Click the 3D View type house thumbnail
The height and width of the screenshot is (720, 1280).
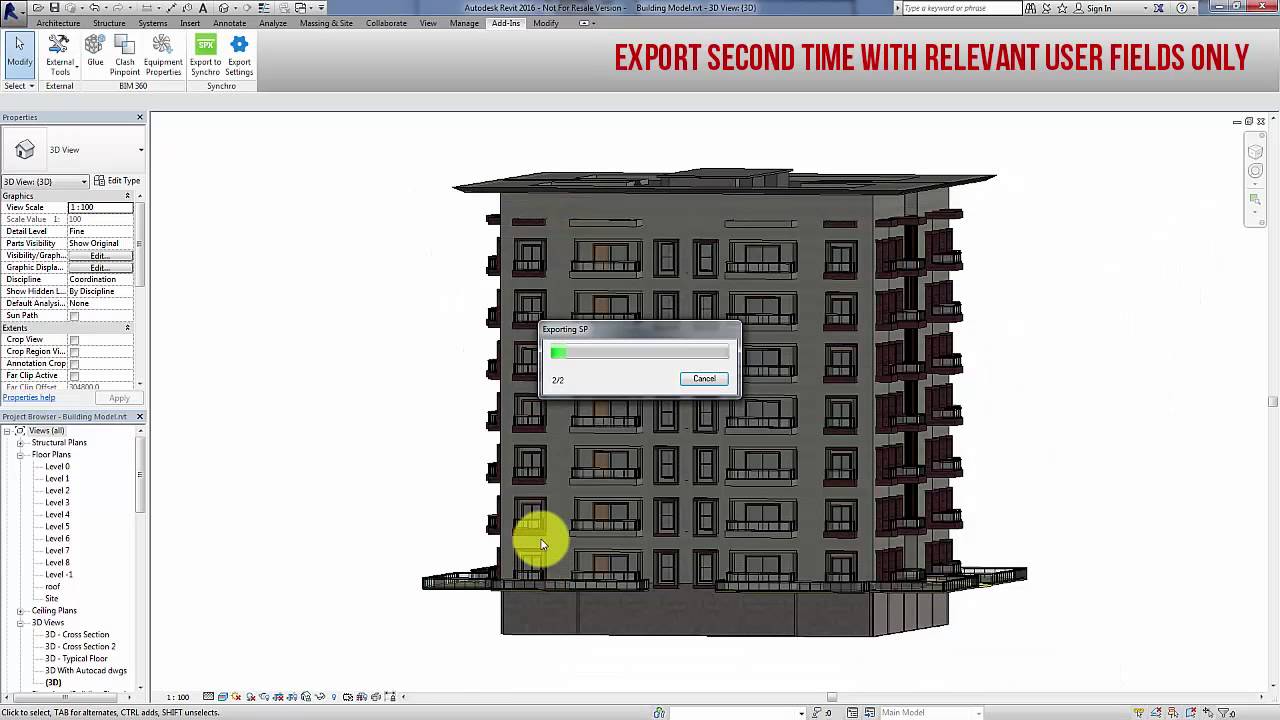tap(25, 150)
